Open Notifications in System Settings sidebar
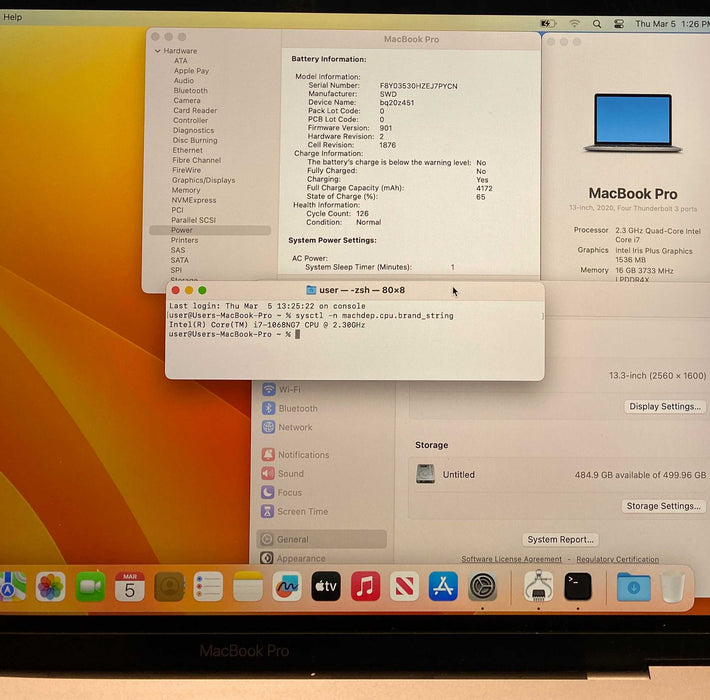The width and height of the screenshot is (710, 700). 295,455
